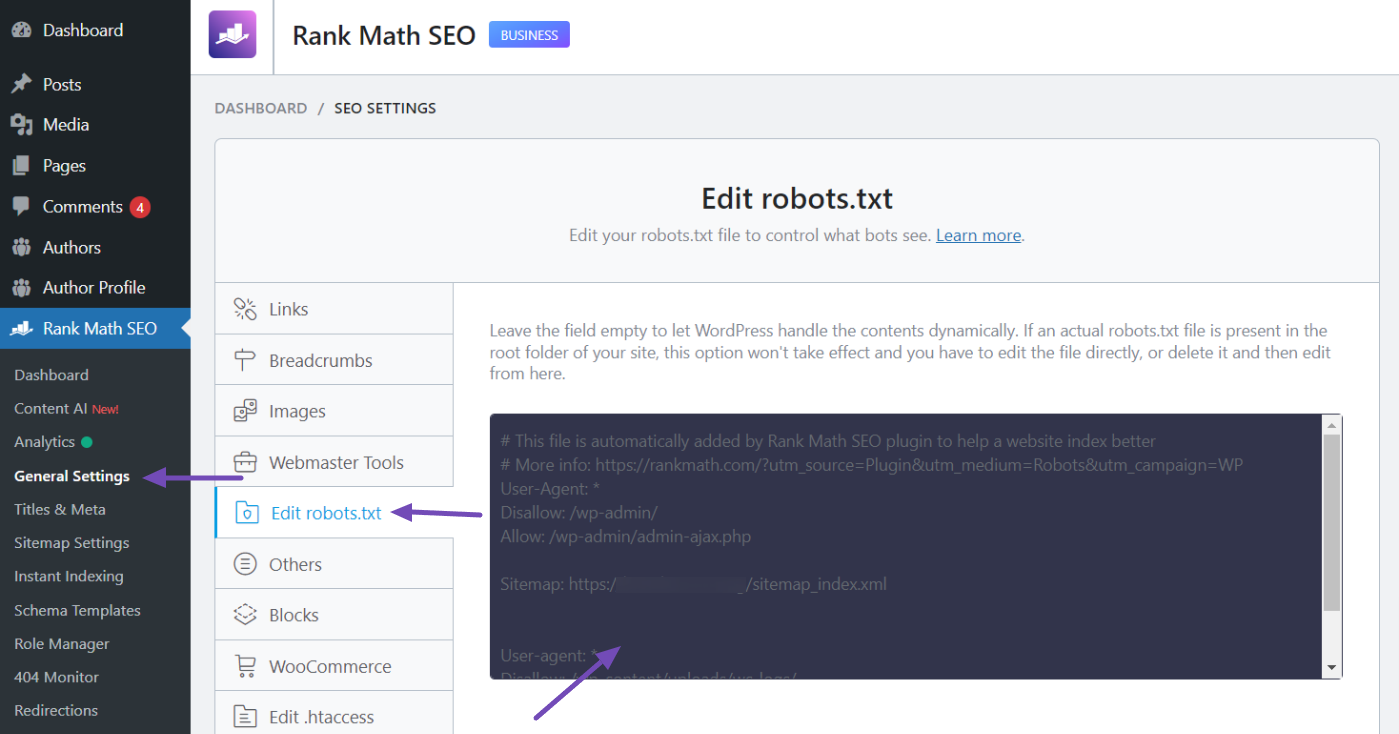Viewport: 1399px width, 734px height.
Task: Click the Images tab picture icon
Action: tap(245, 411)
